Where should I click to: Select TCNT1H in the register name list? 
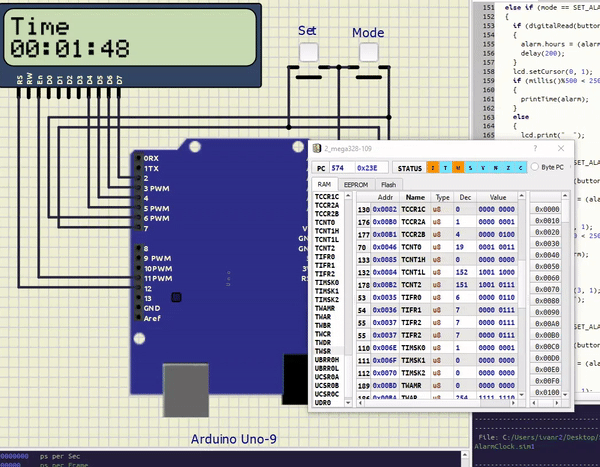click(327, 231)
